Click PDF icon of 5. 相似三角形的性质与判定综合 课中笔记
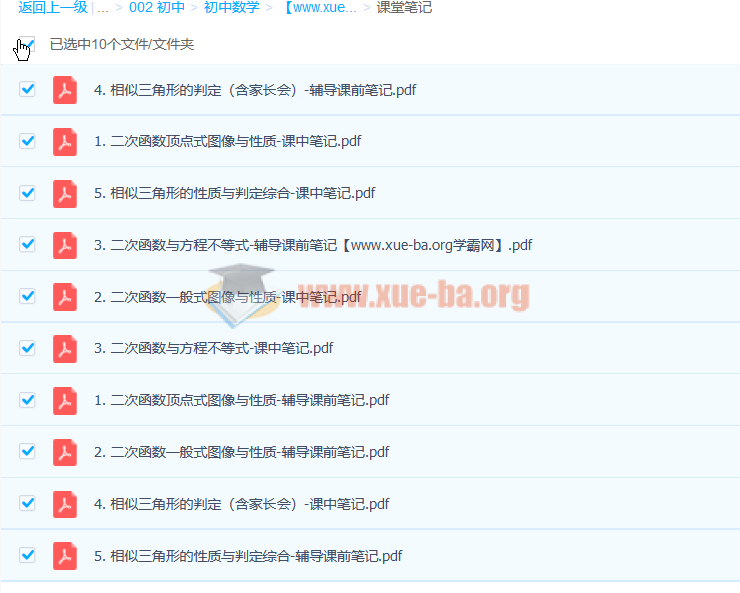 point(65,193)
